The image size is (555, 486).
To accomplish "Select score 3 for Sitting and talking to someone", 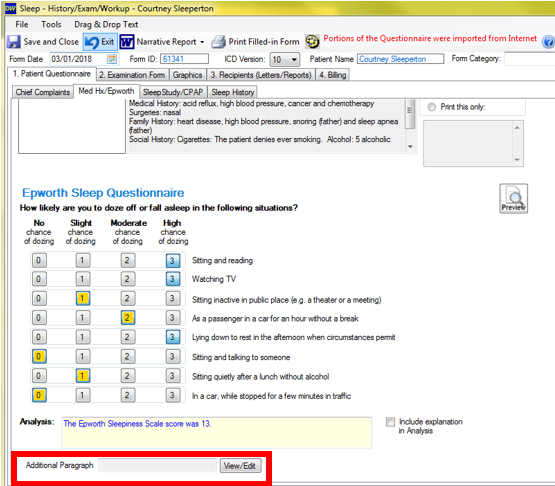I will point(172,356).
